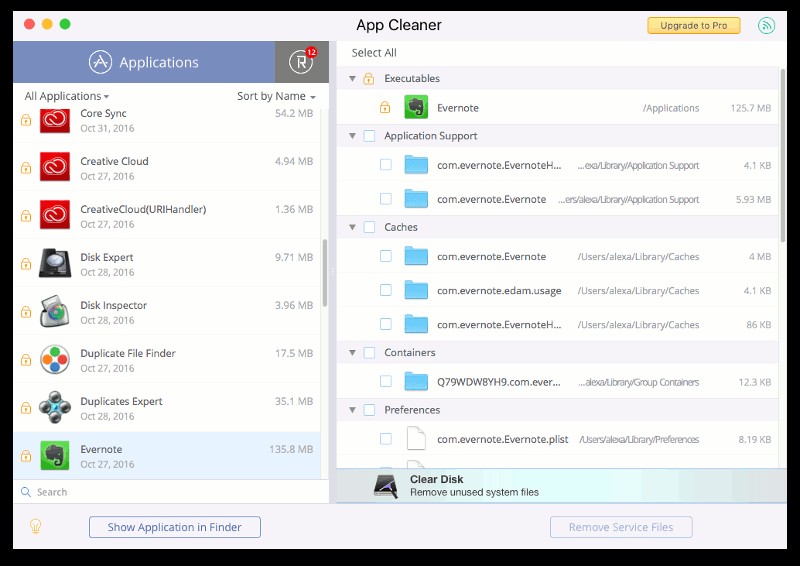
Task: Check the Containers group checkbox
Action: 369,353
